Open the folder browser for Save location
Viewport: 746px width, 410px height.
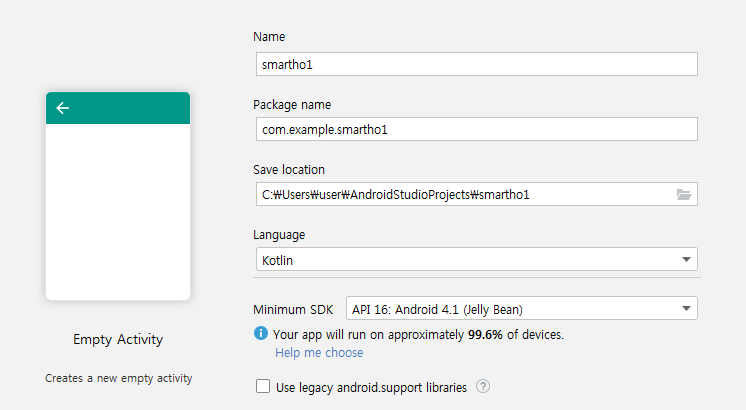684,195
